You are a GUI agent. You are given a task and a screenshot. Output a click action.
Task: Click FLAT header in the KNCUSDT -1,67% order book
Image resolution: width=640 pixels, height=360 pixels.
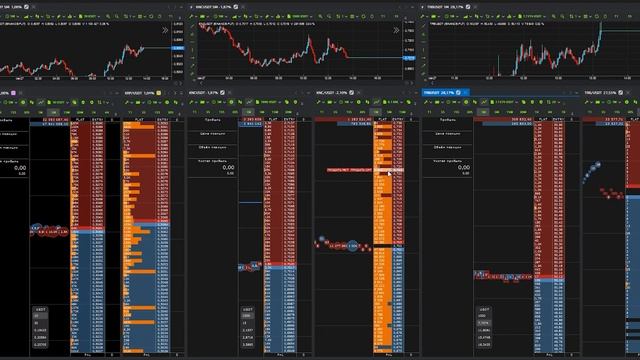pyautogui.click(x=273, y=120)
